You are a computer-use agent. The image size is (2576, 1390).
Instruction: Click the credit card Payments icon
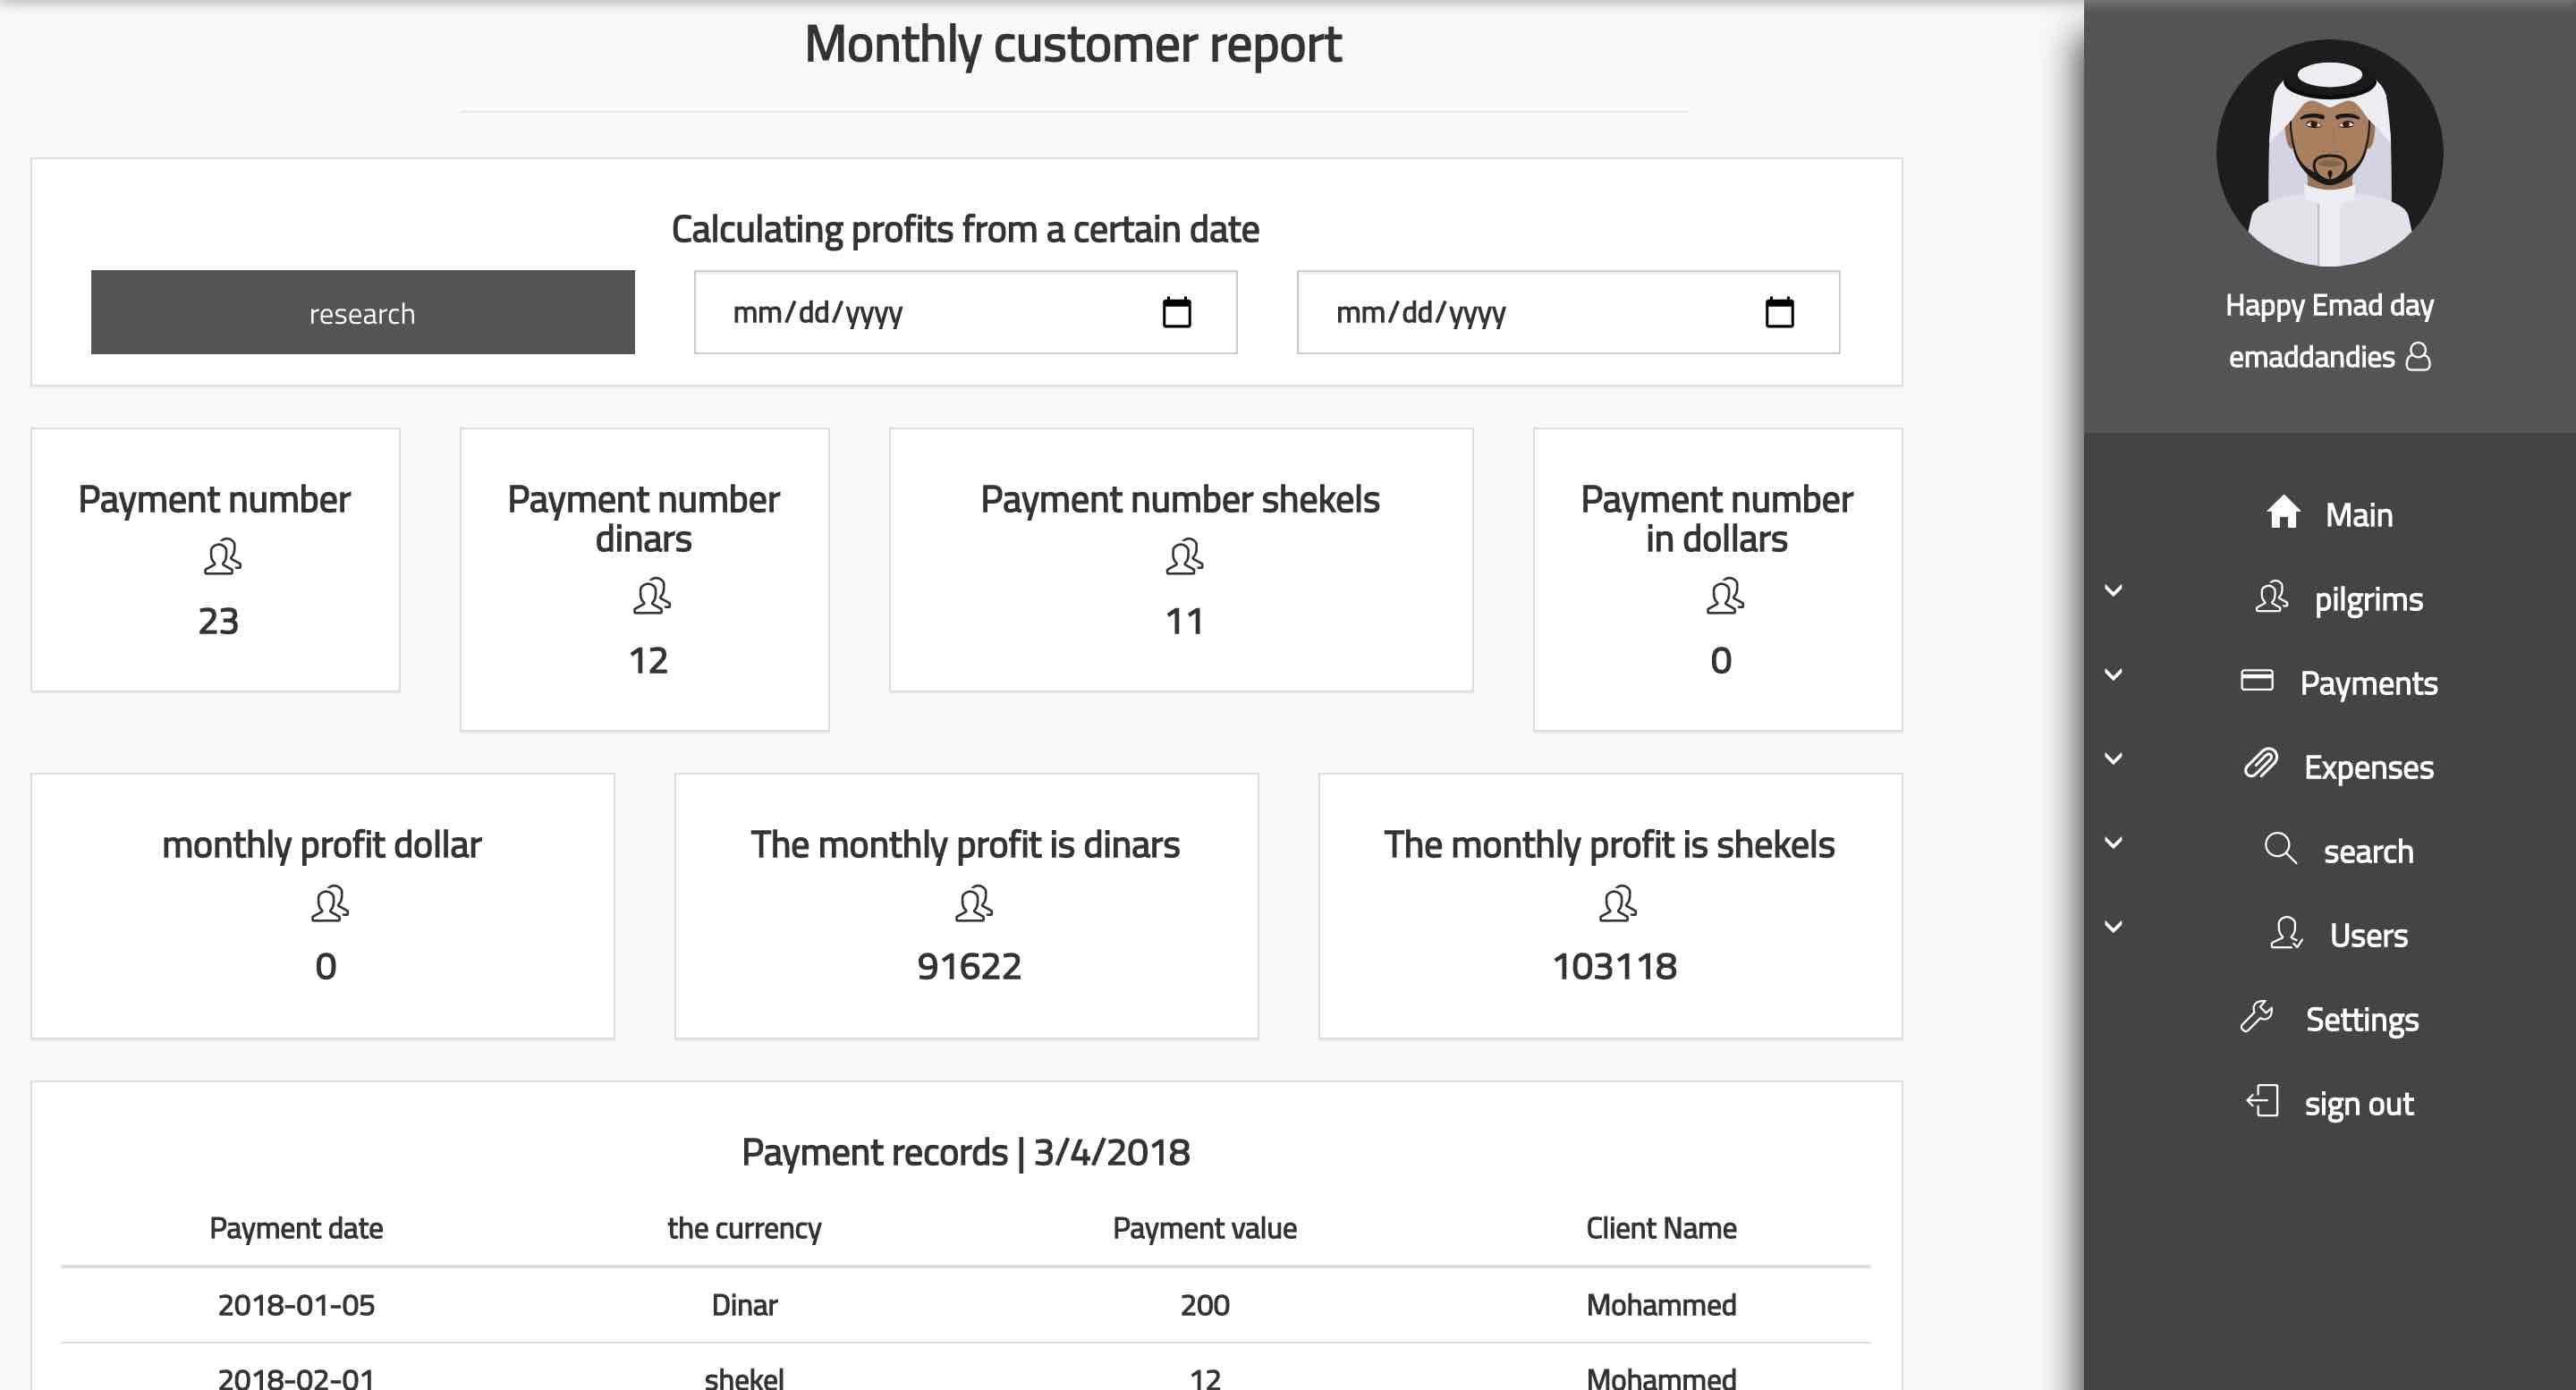(2256, 681)
